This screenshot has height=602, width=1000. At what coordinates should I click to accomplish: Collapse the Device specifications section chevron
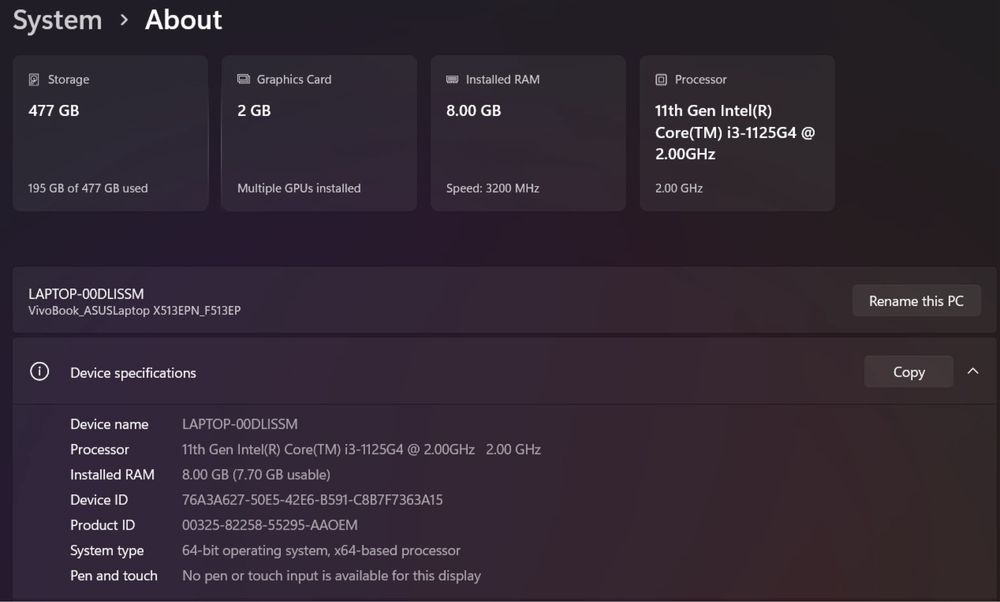[973, 372]
